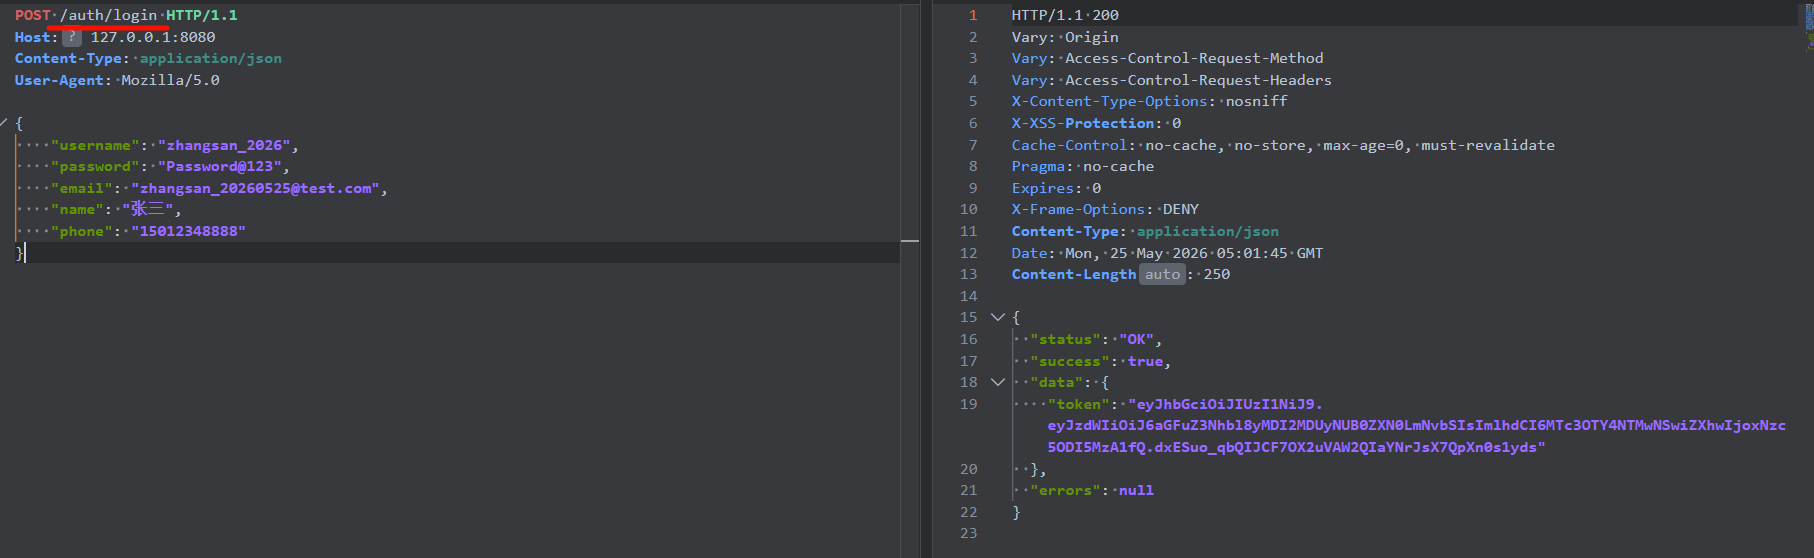Click the X-Frame-Options: DENY line
This screenshot has width=1814, height=558.
[1105, 209]
